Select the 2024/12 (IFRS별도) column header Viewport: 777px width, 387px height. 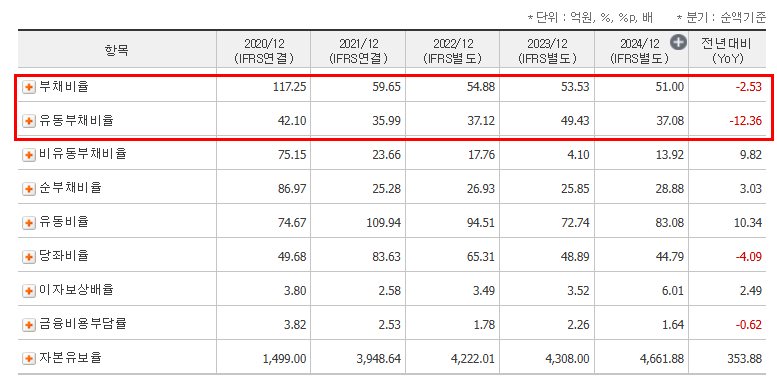tap(641, 50)
